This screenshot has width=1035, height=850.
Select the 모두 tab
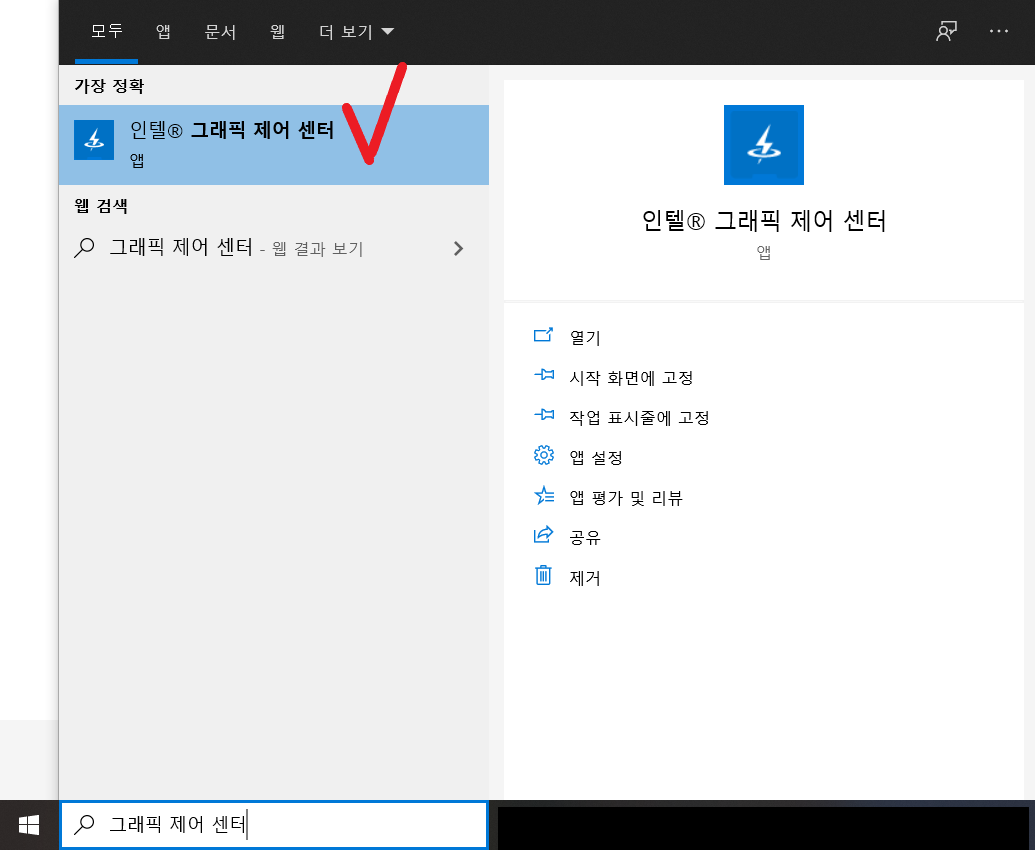(106, 31)
